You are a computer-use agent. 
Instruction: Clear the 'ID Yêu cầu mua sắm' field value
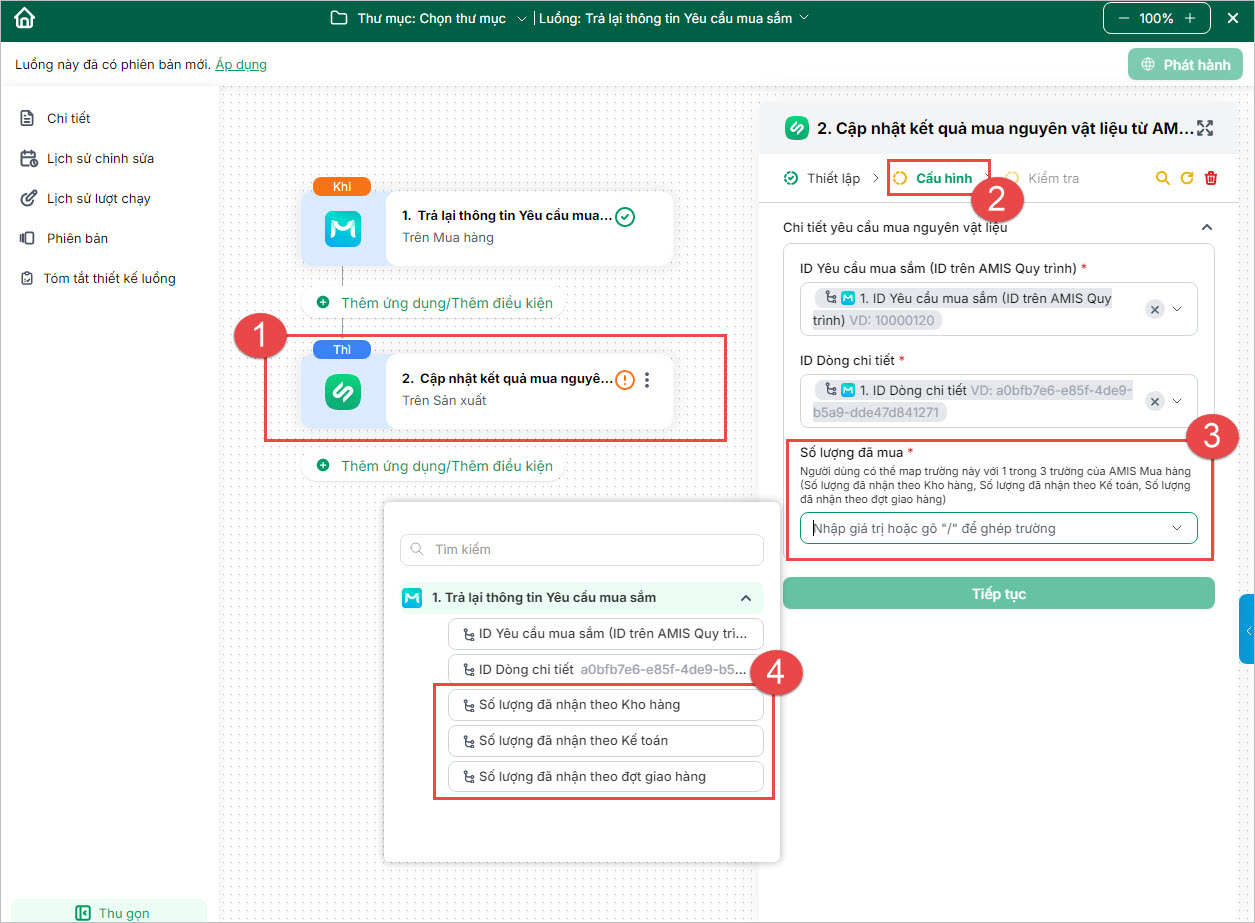[1154, 309]
